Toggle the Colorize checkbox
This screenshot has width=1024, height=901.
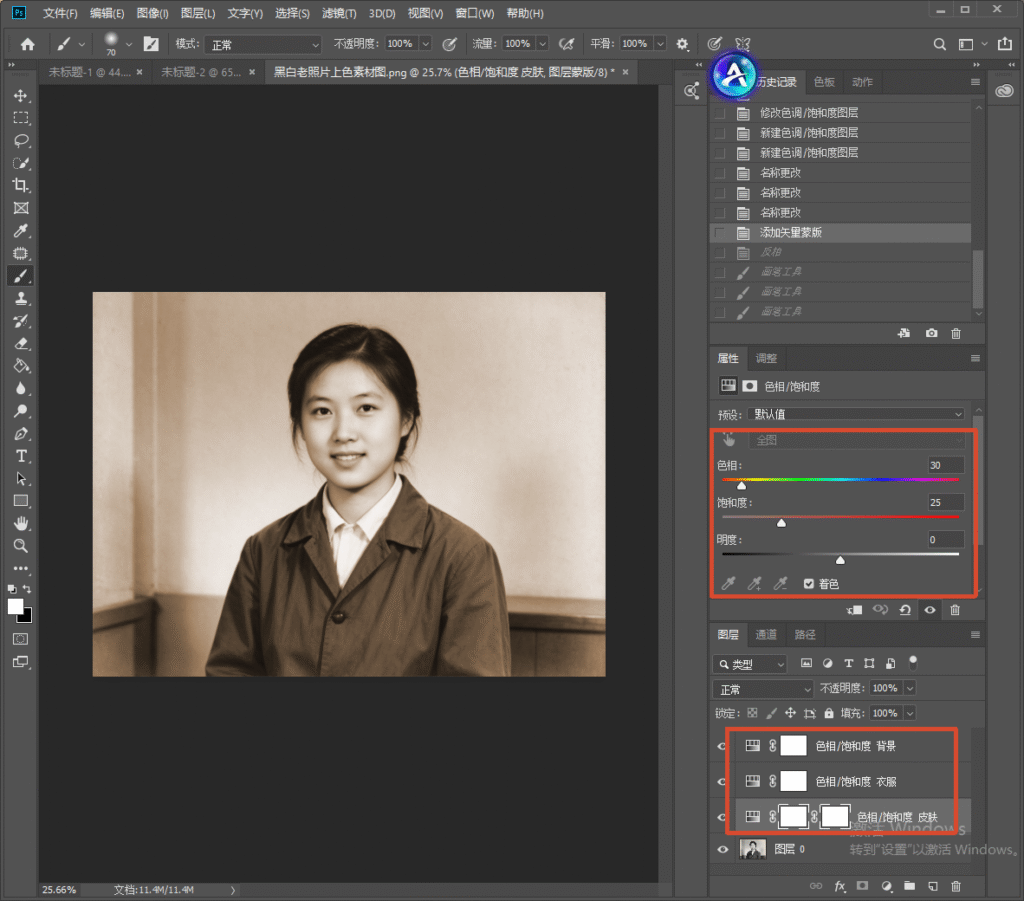[x=808, y=584]
